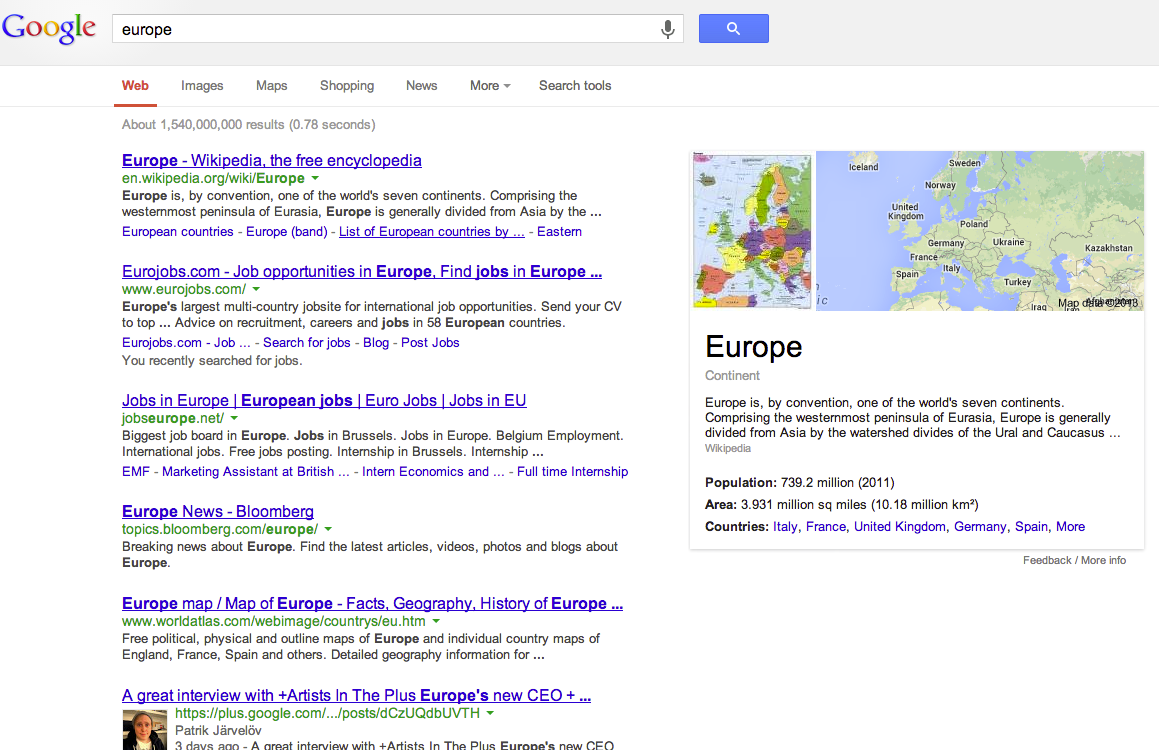The width and height of the screenshot is (1159, 750).
Task: Switch to the News tab
Action: [x=421, y=86]
